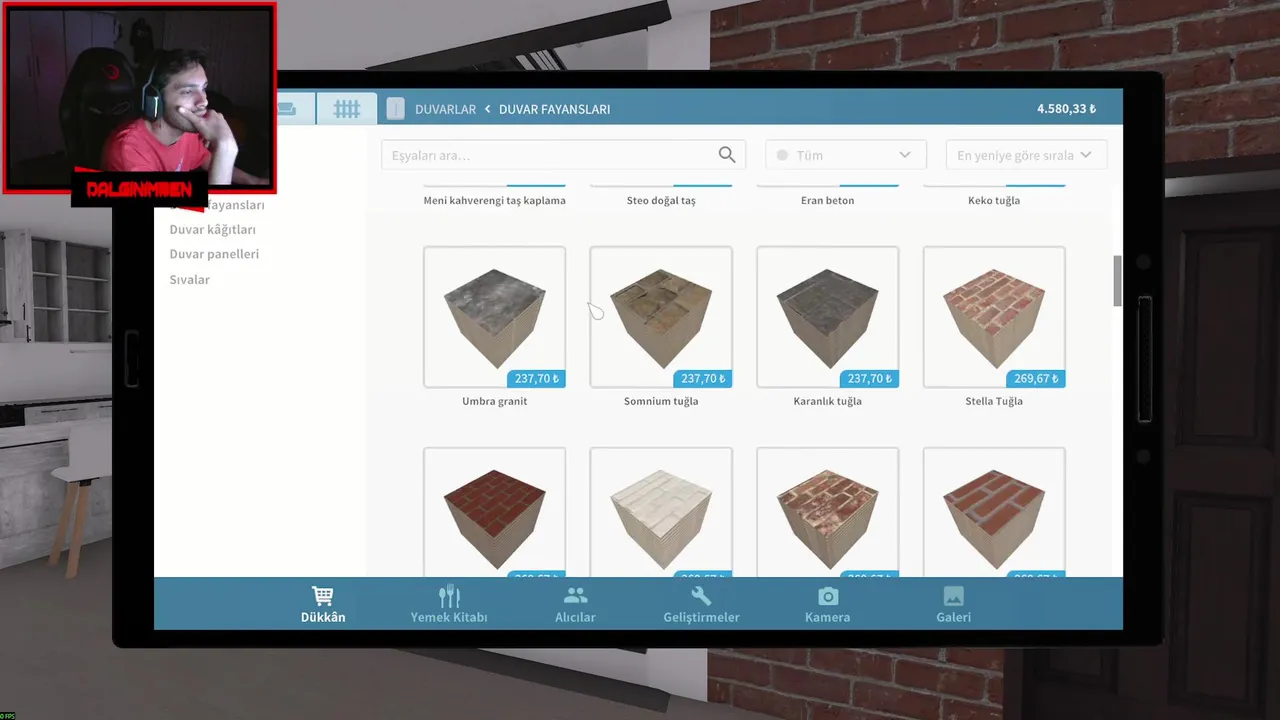This screenshot has width=1280, height=720.
Task: Click Stella Tuğla price tag 269,67 ₺
Action: 1036,378
